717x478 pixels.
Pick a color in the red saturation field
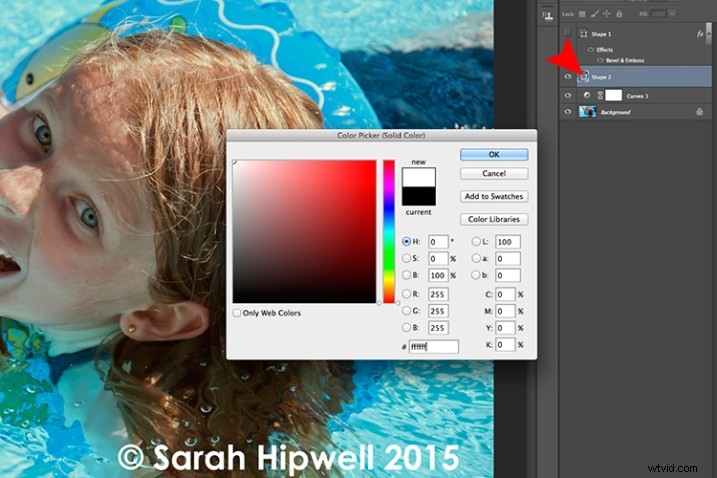(x=305, y=231)
